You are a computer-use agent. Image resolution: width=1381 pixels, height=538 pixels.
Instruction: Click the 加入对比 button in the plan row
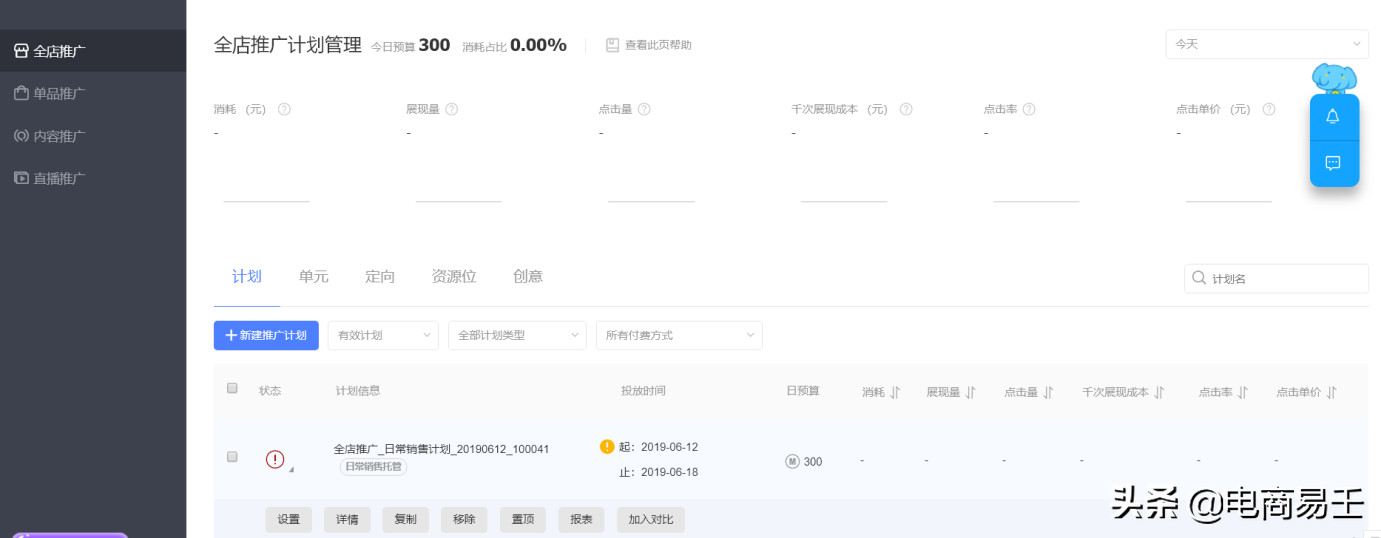[651, 520]
